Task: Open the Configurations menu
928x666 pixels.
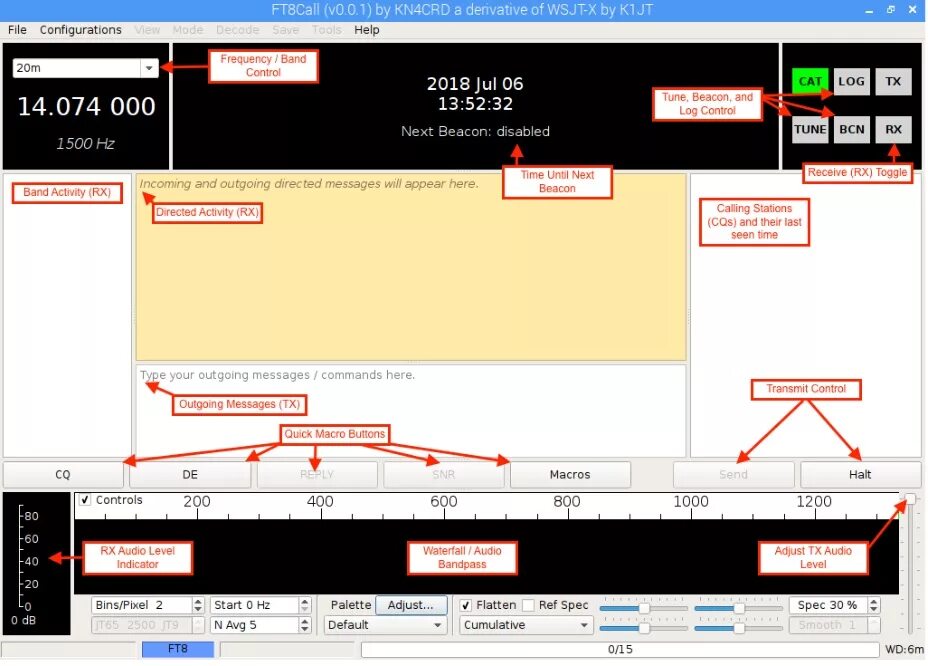Action: [x=80, y=30]
